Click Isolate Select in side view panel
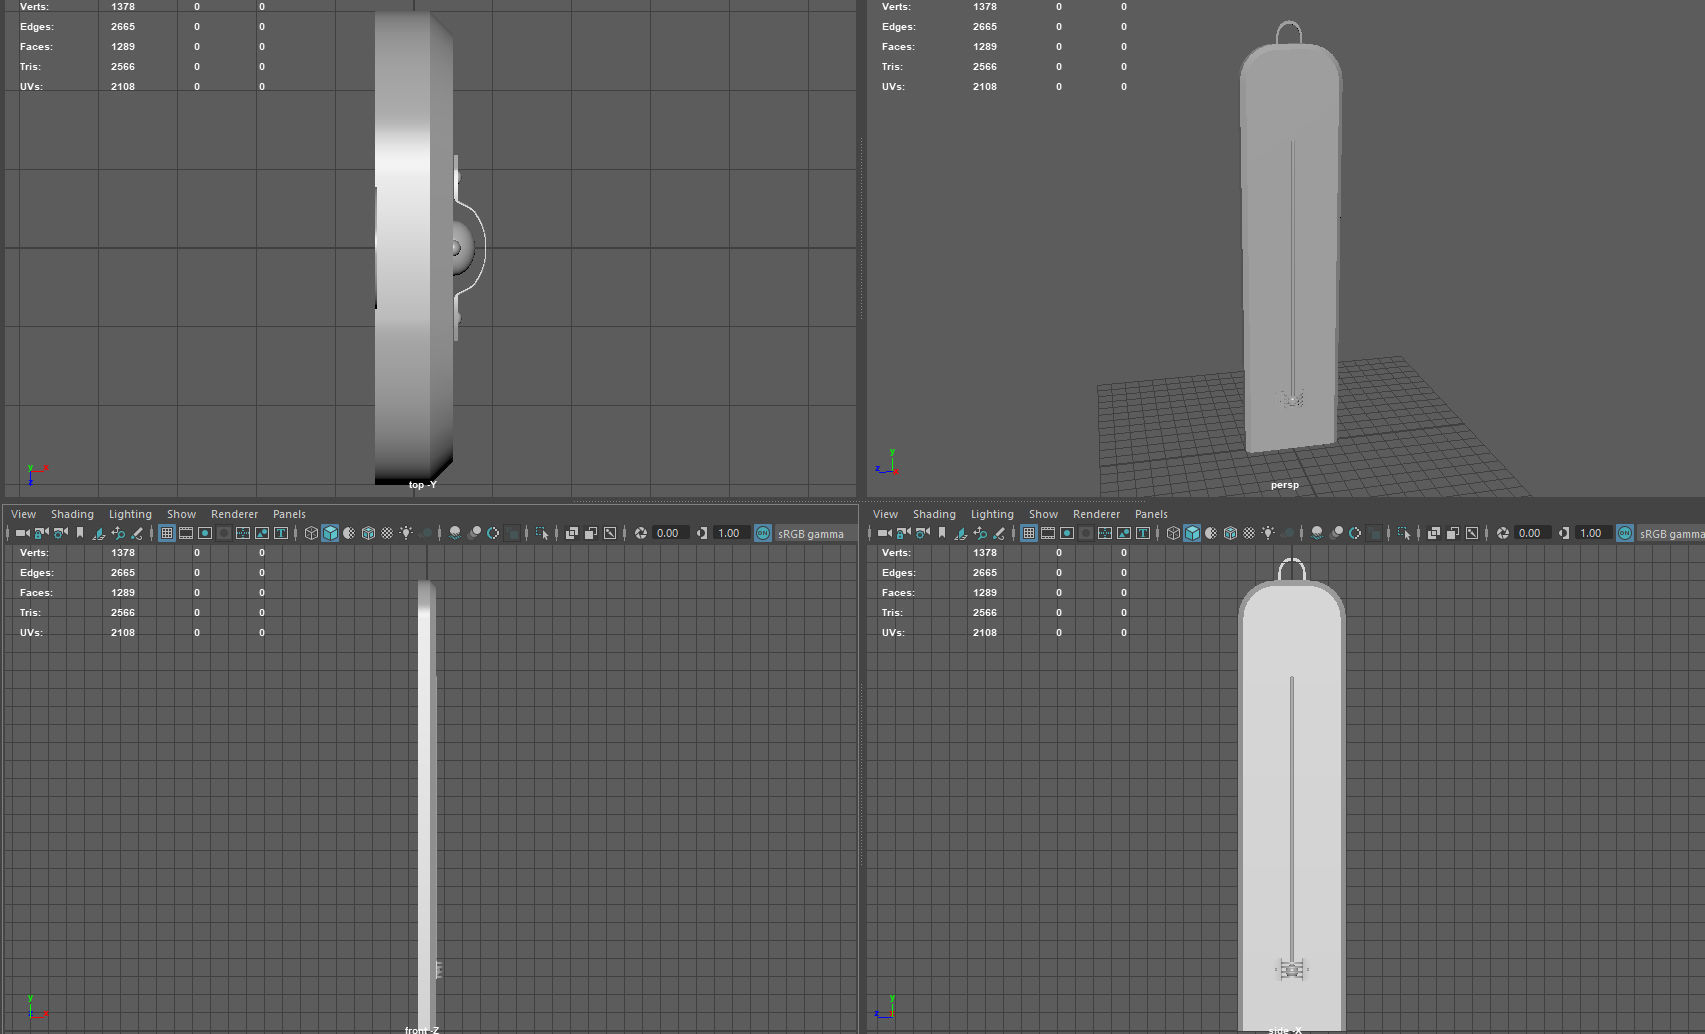 coord(1404,533)
